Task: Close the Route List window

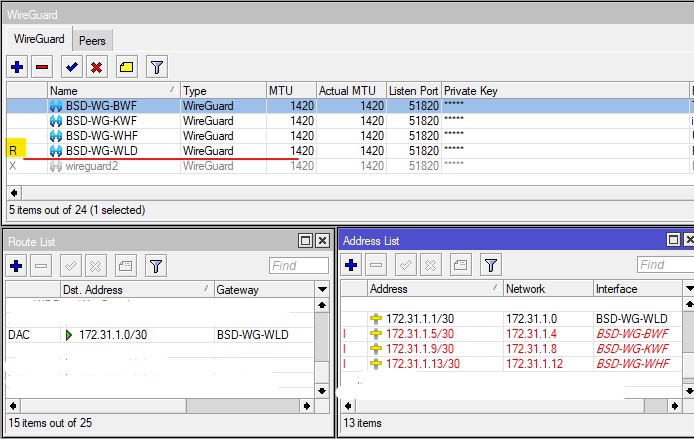Action: tap(323, 241)
